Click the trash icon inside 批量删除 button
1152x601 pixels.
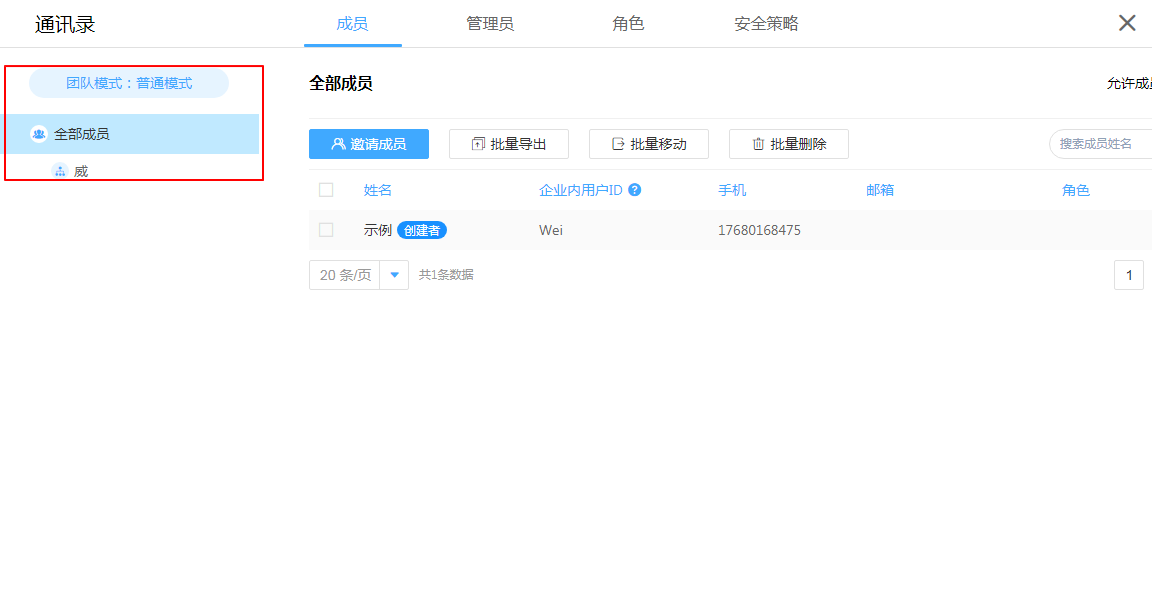coord(758,143)
